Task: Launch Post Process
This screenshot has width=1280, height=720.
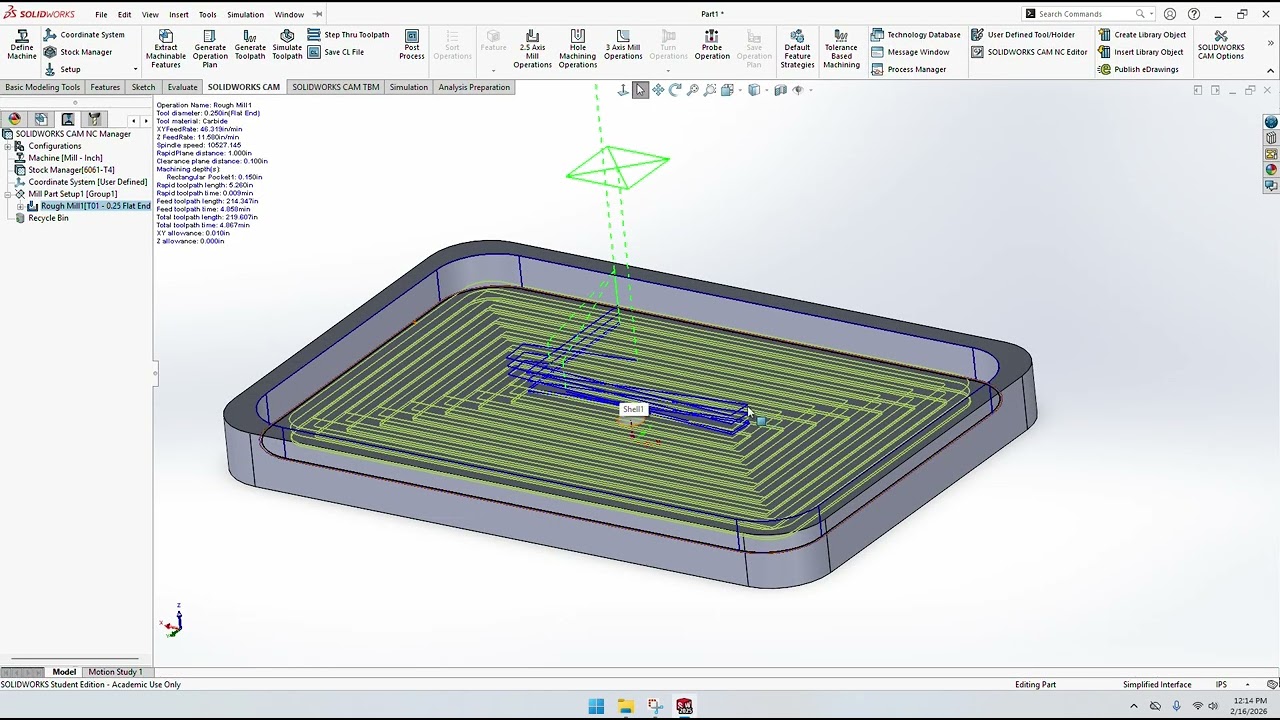Action: (x=412, y=44)
